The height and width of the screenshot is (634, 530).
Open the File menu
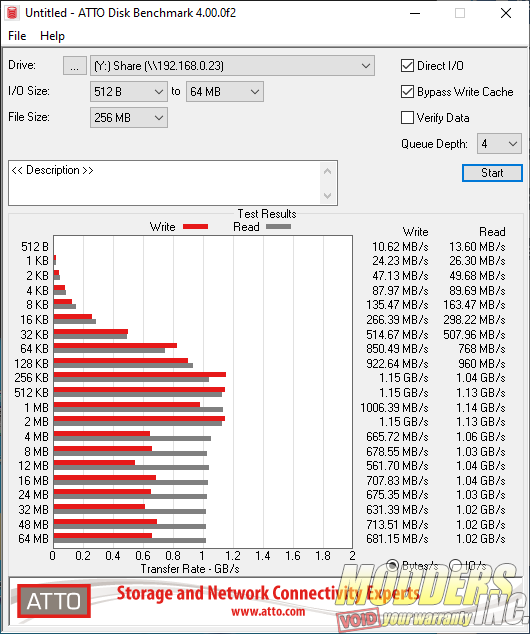pyautogui.click(x=17, y=36)
